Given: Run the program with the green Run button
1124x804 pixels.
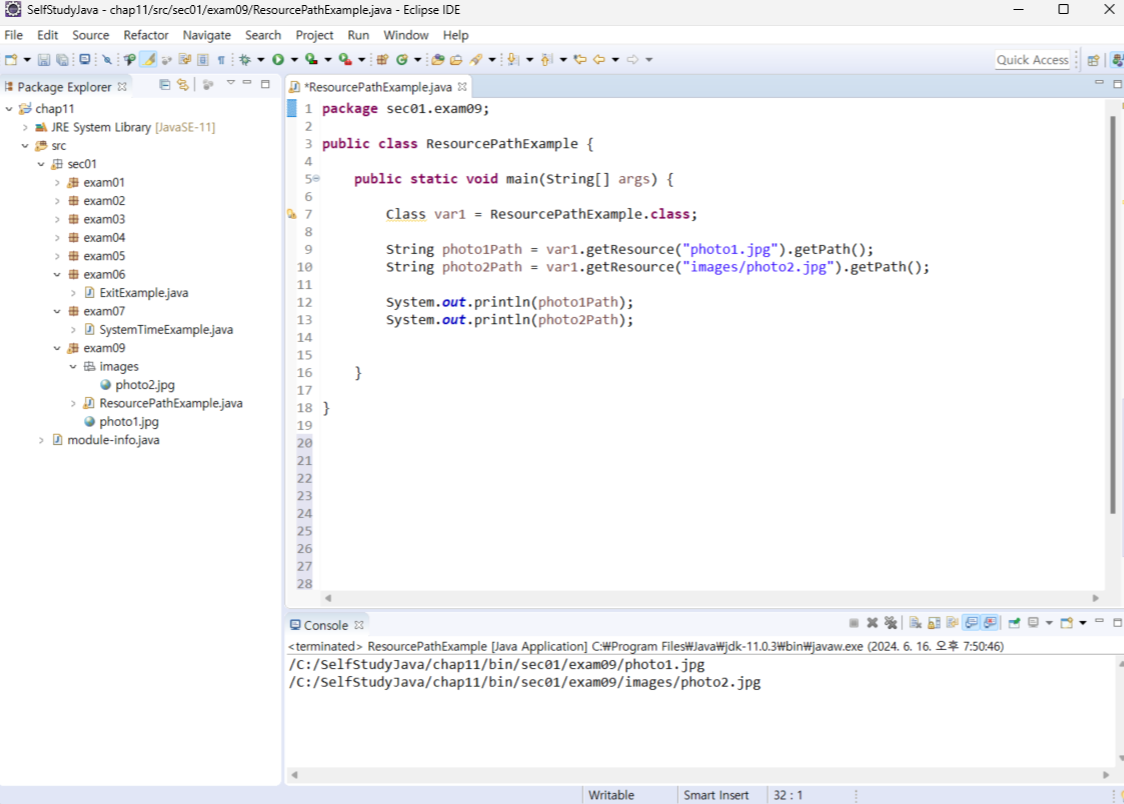Looking at the screenshot, I should click(278, 59).
